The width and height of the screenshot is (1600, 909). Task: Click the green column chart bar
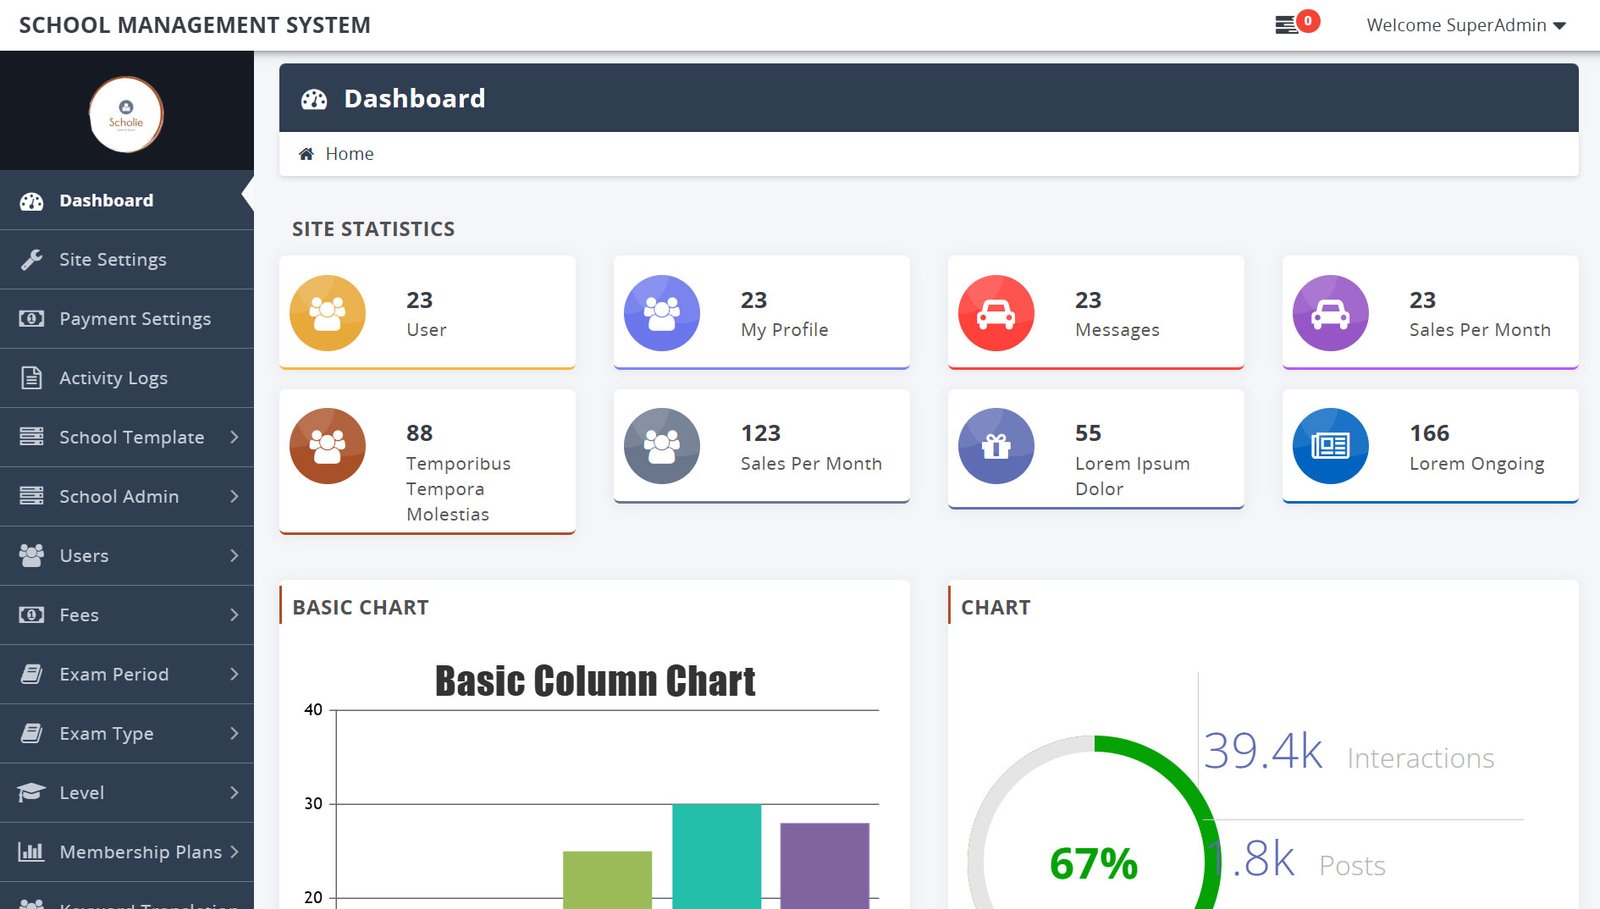point(607,880)
